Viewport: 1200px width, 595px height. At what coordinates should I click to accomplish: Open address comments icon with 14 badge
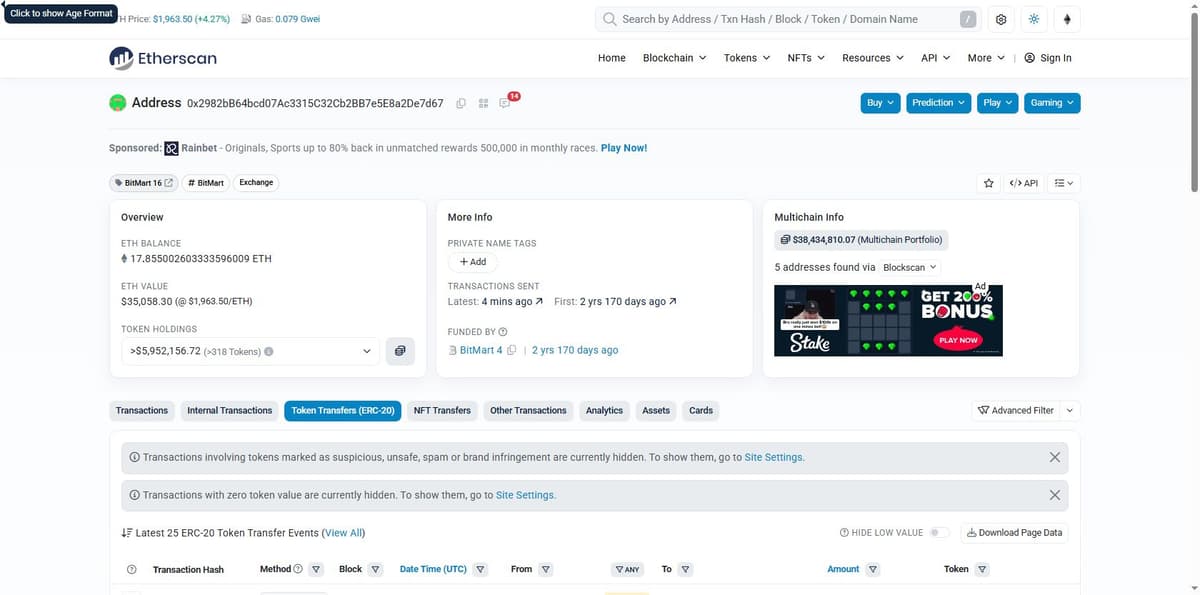pos(505,103)
